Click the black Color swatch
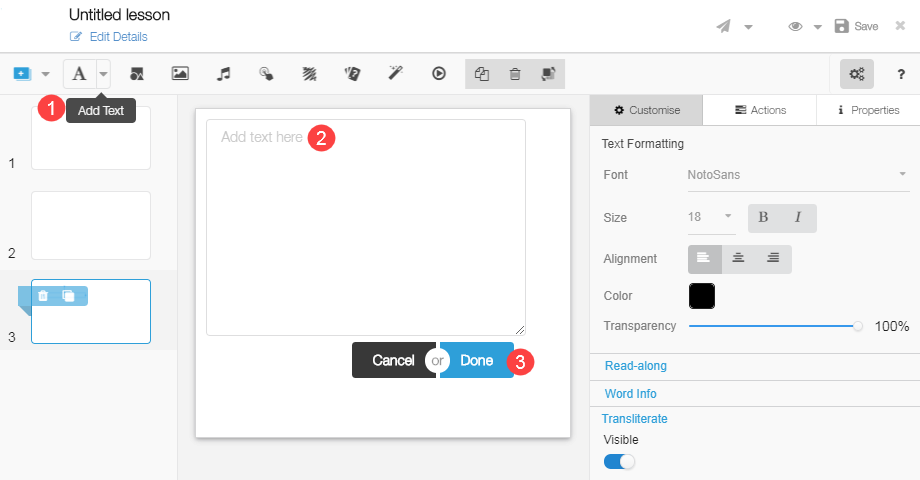Image resolution: width=920 pixels, height=480 pixels. point(702,296)
